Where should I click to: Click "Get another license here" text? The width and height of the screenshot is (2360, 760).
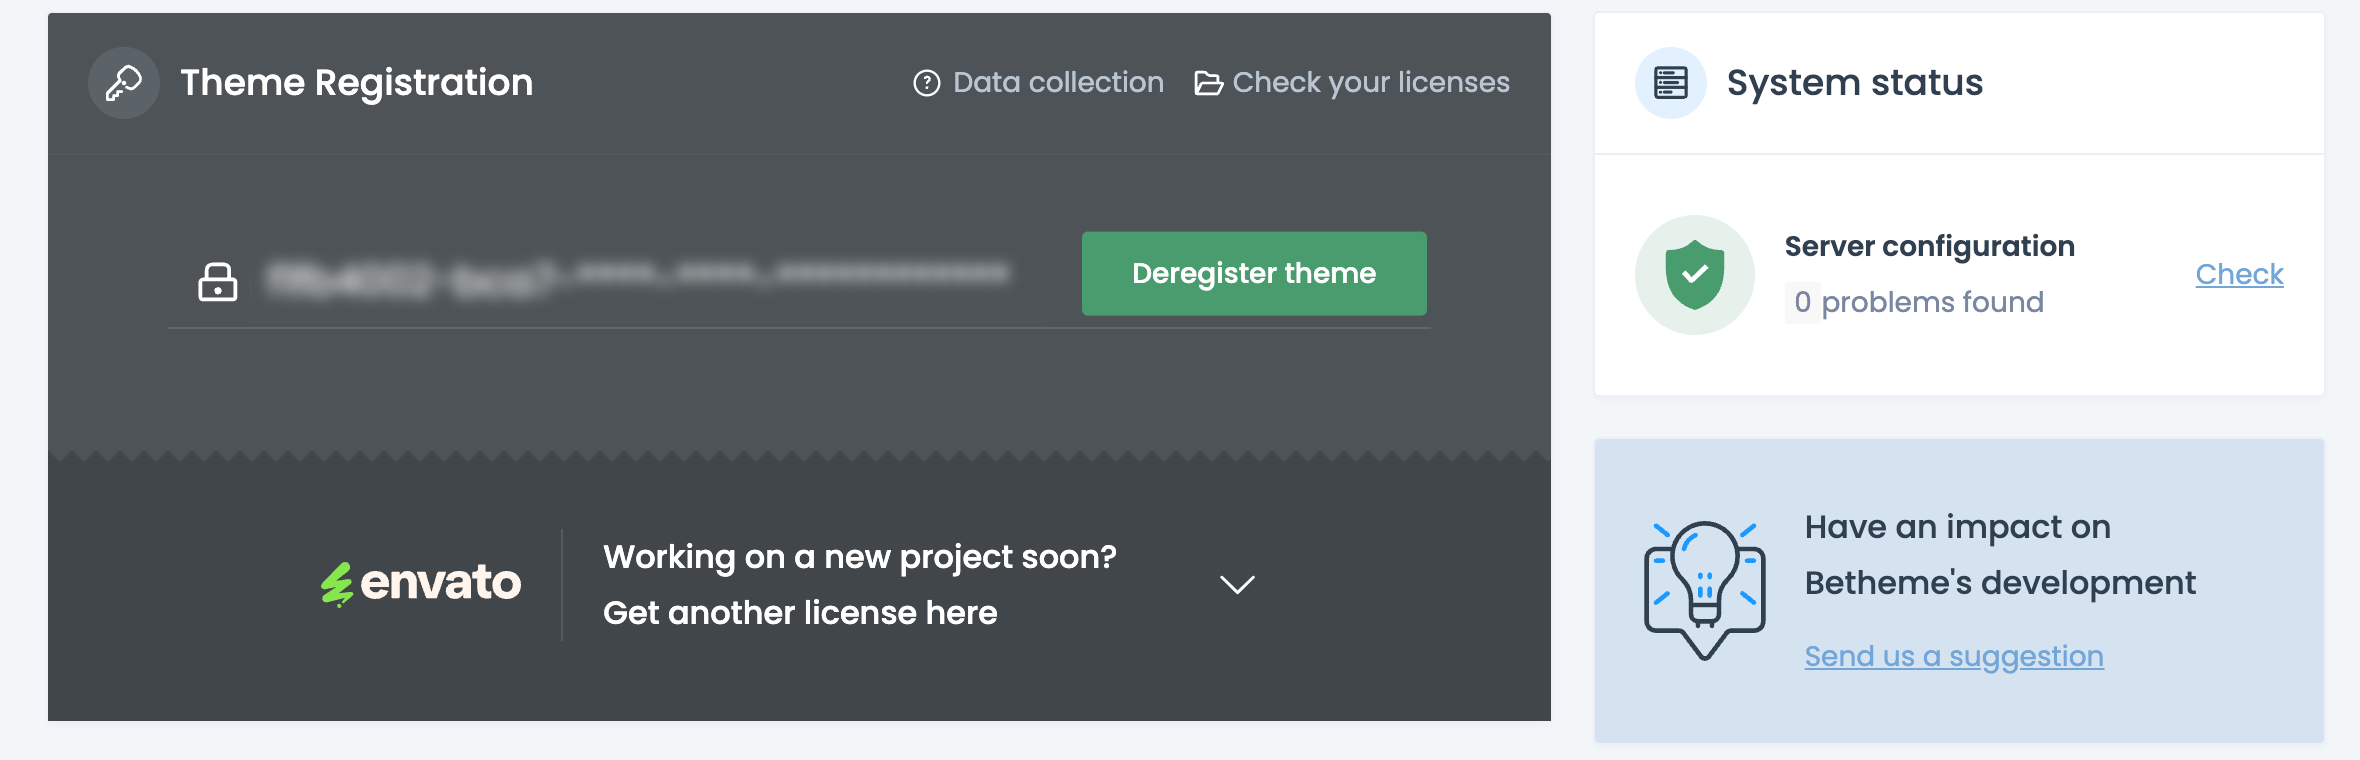point(800,613)
